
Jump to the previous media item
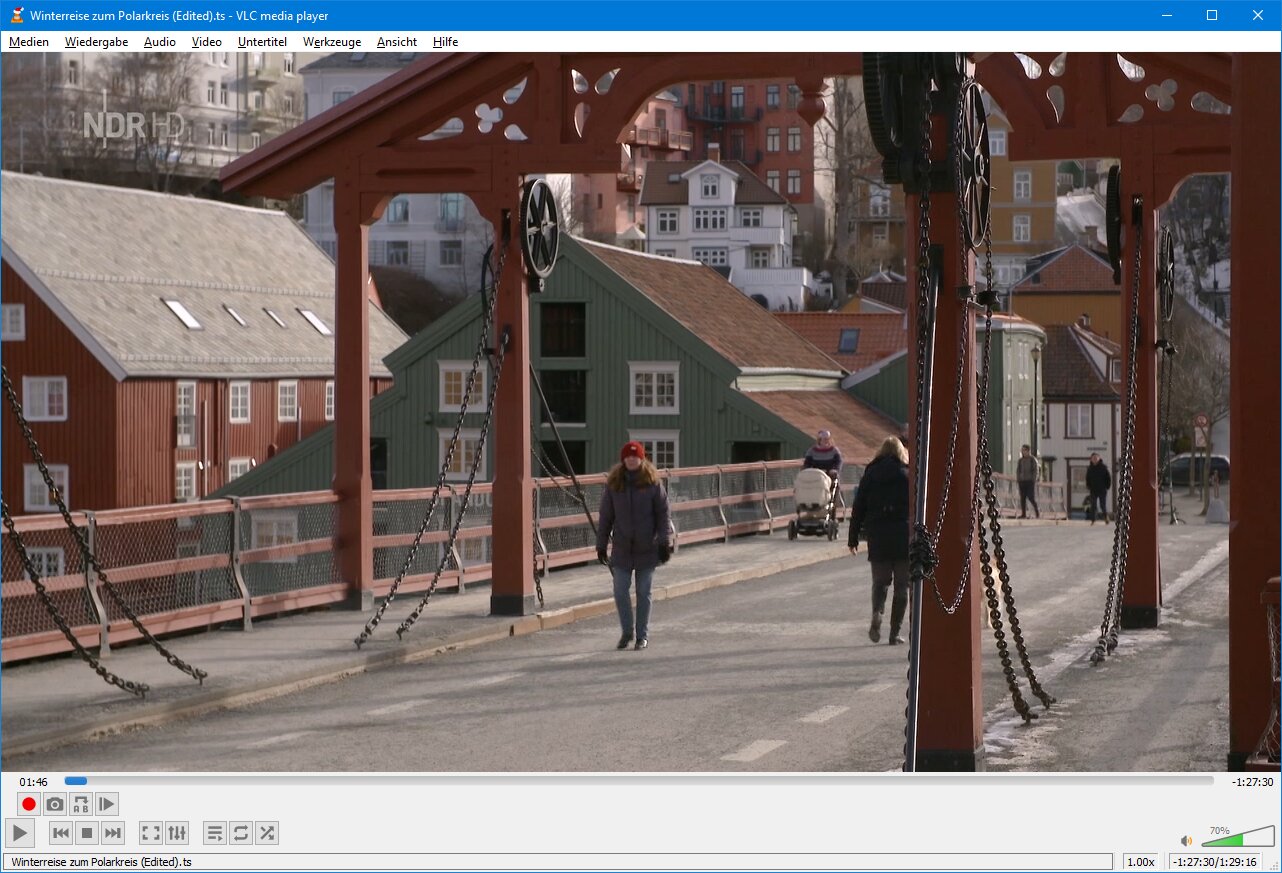point(61,833)
